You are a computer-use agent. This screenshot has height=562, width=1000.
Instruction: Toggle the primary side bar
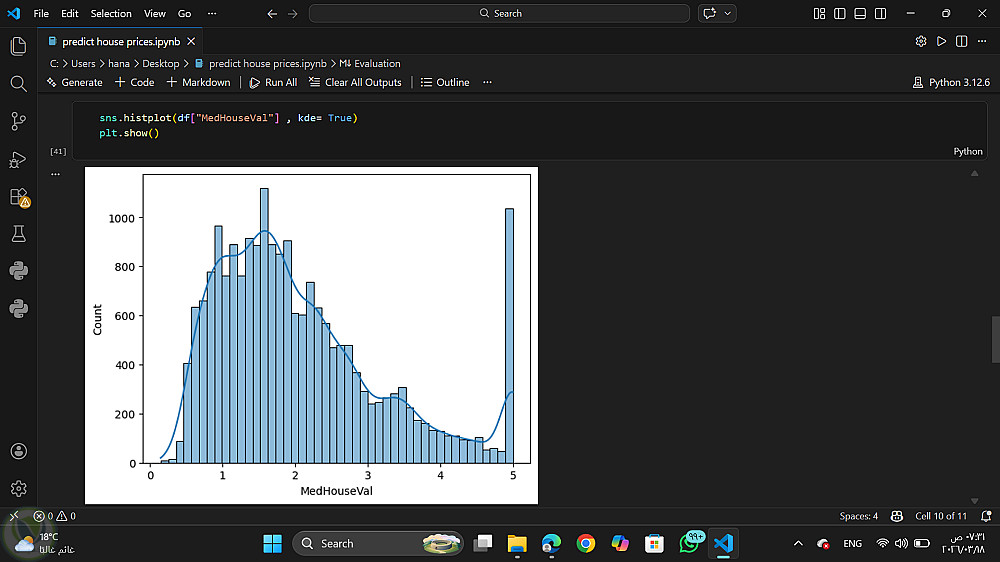click(840, 13)
